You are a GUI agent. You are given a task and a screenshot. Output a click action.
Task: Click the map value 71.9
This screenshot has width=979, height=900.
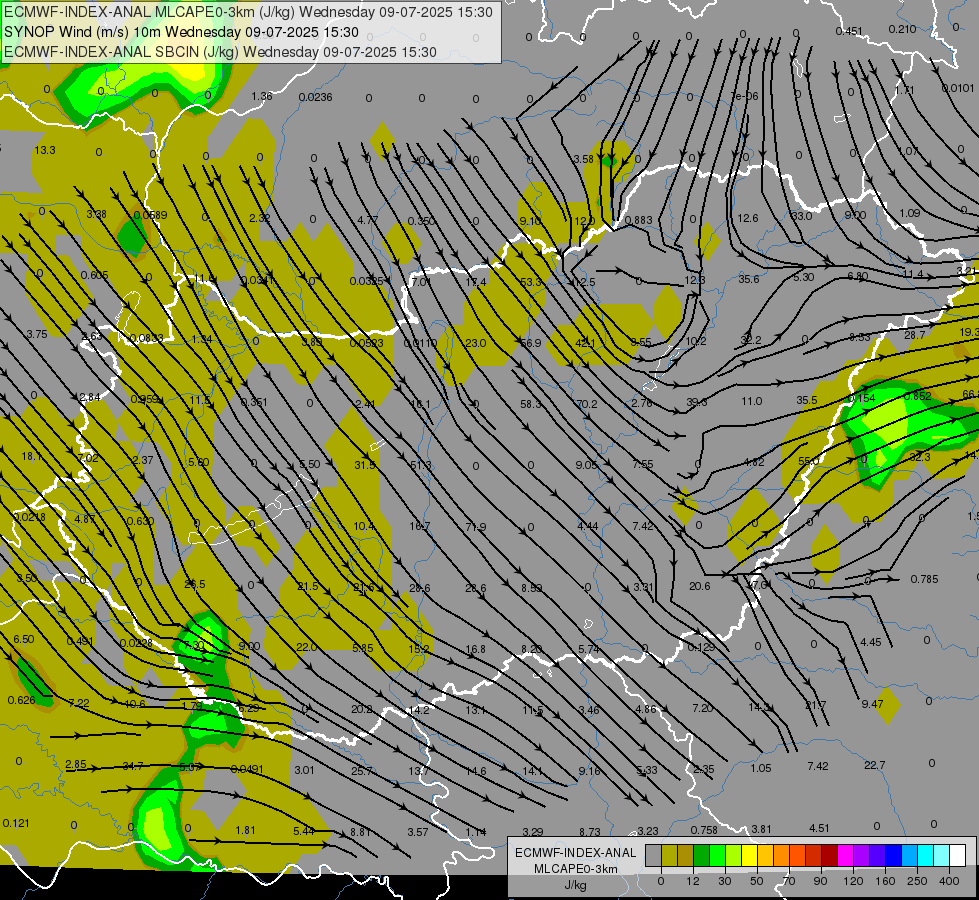(476, 527)
